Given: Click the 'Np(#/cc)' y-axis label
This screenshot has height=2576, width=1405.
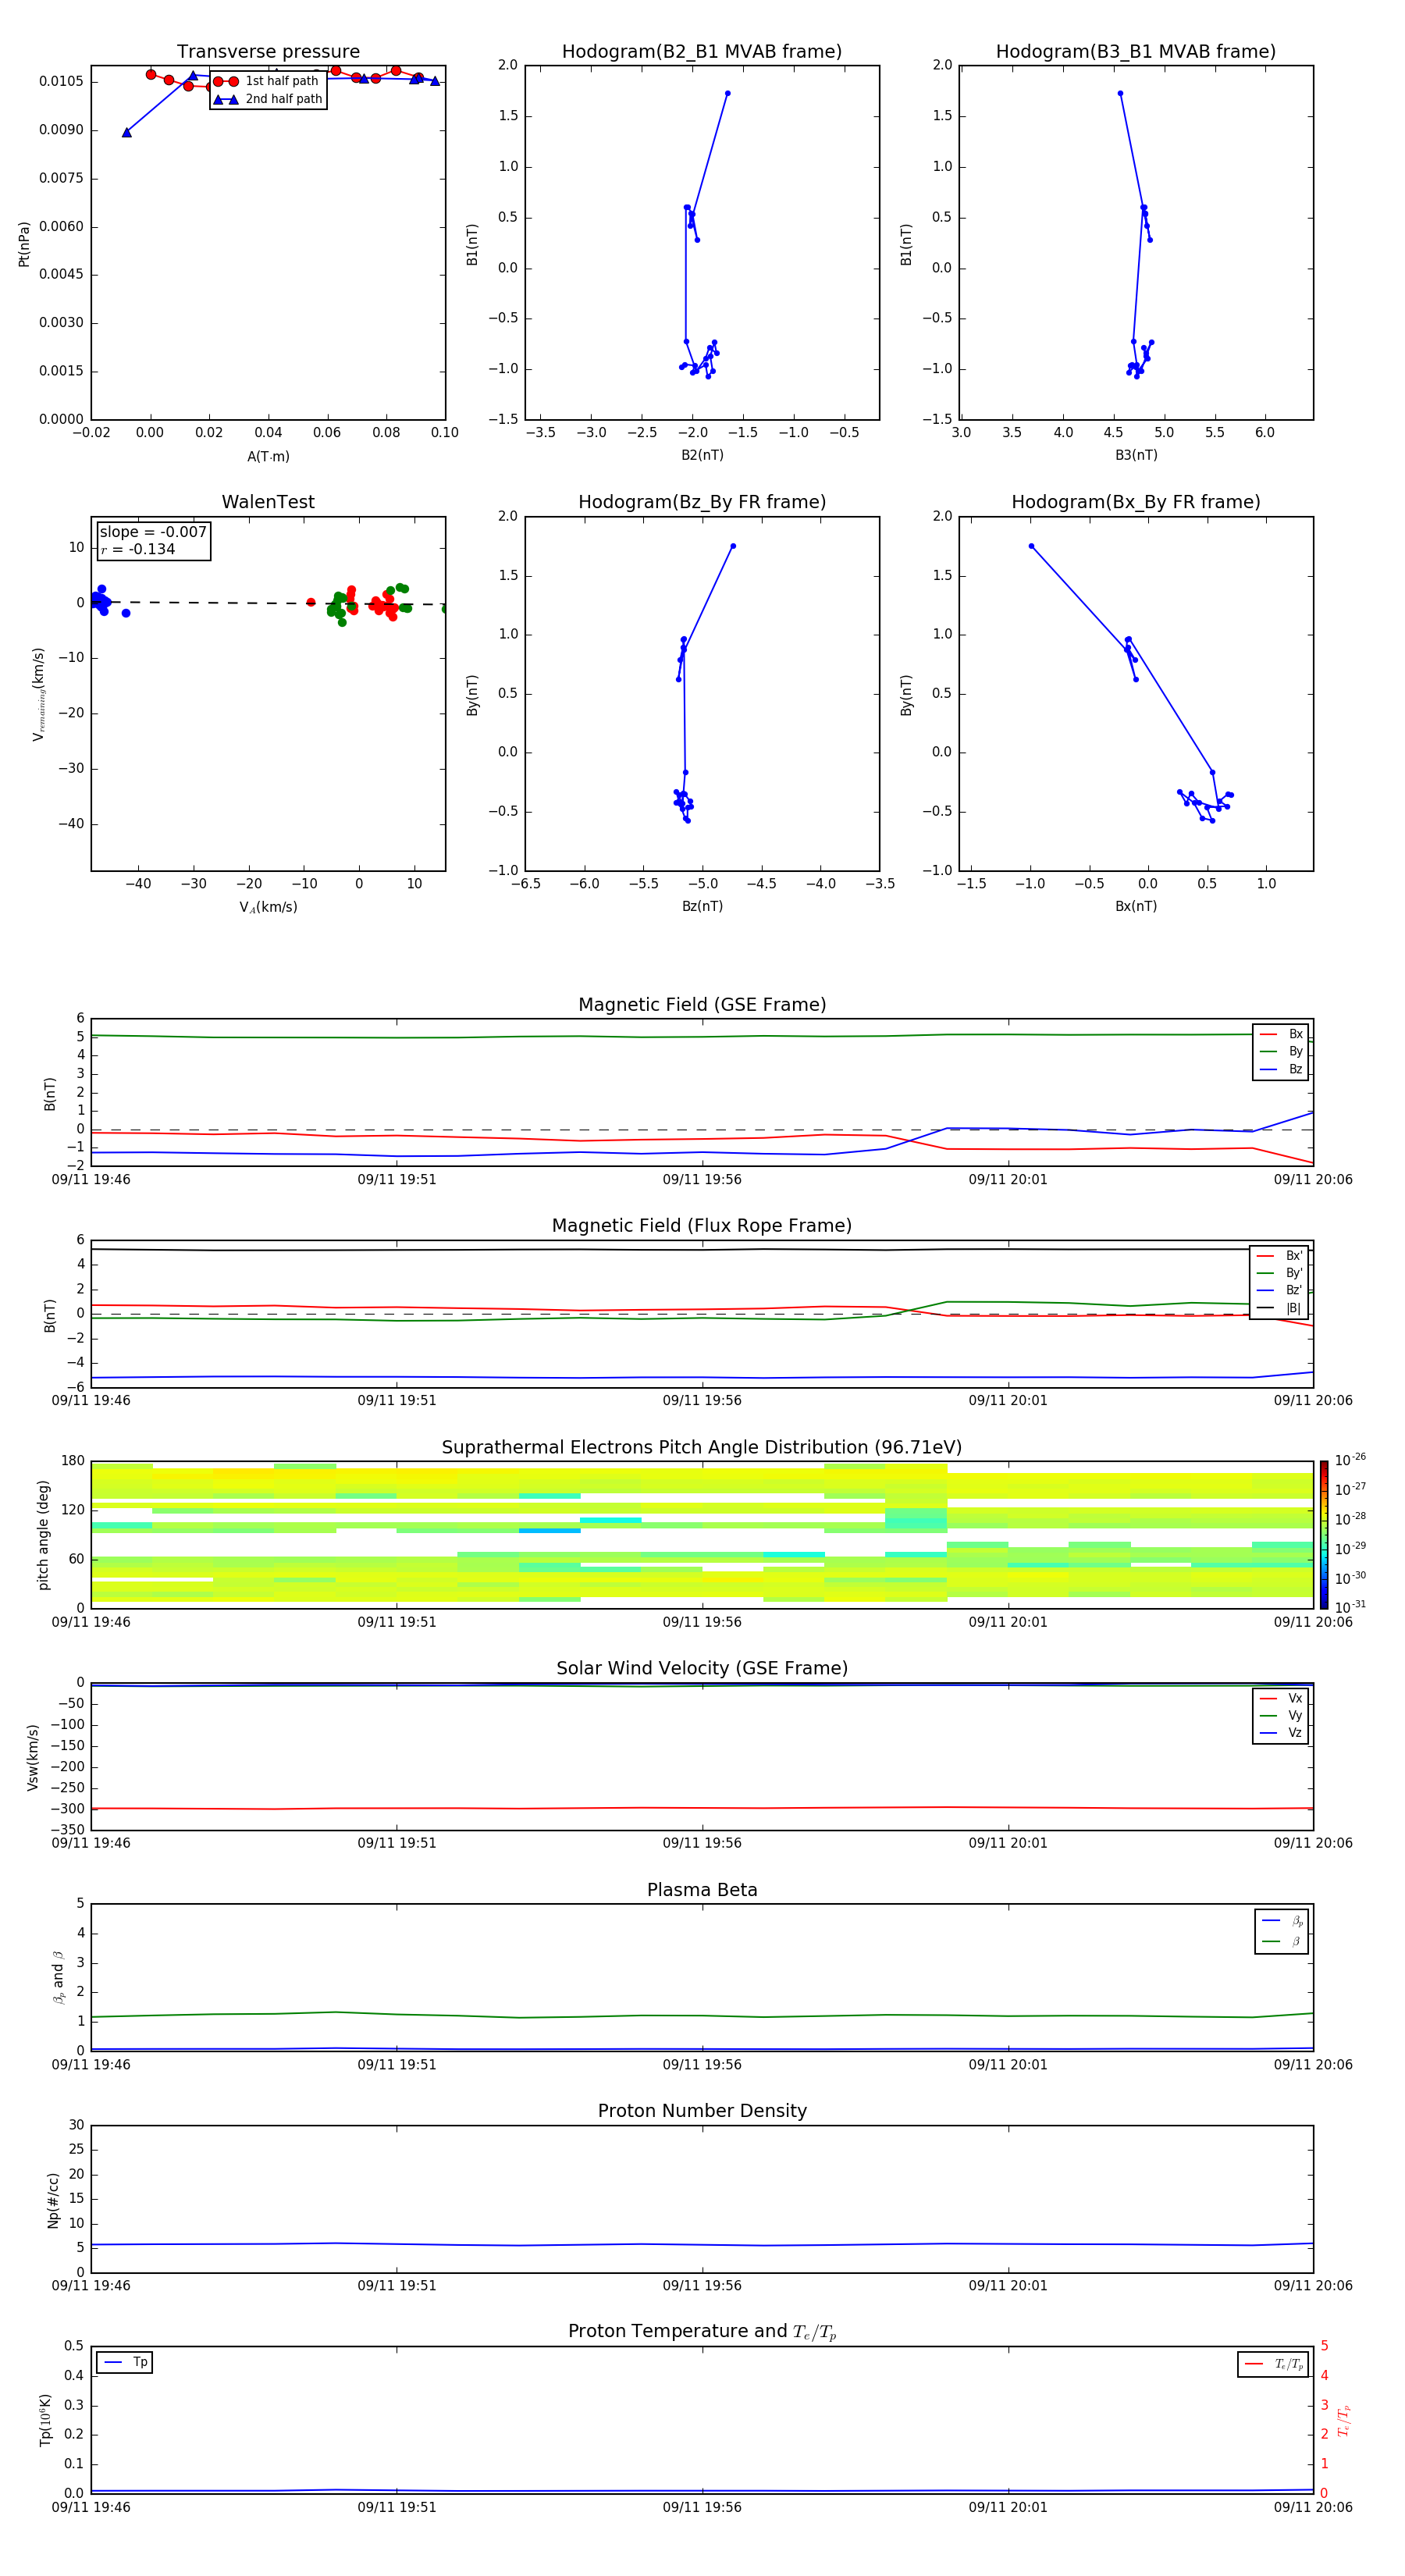Looking at the screenshot, I should pyautogui.click(x=53, y=2200).
